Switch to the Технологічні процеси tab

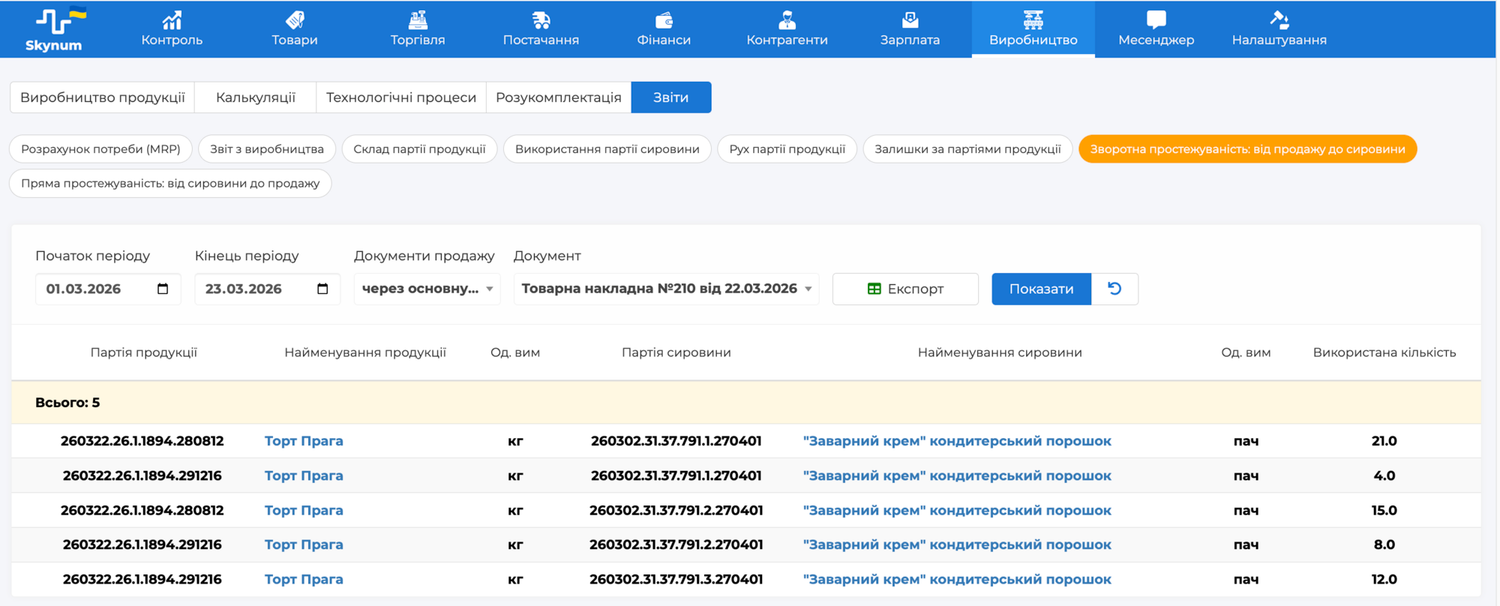[401, 98]
